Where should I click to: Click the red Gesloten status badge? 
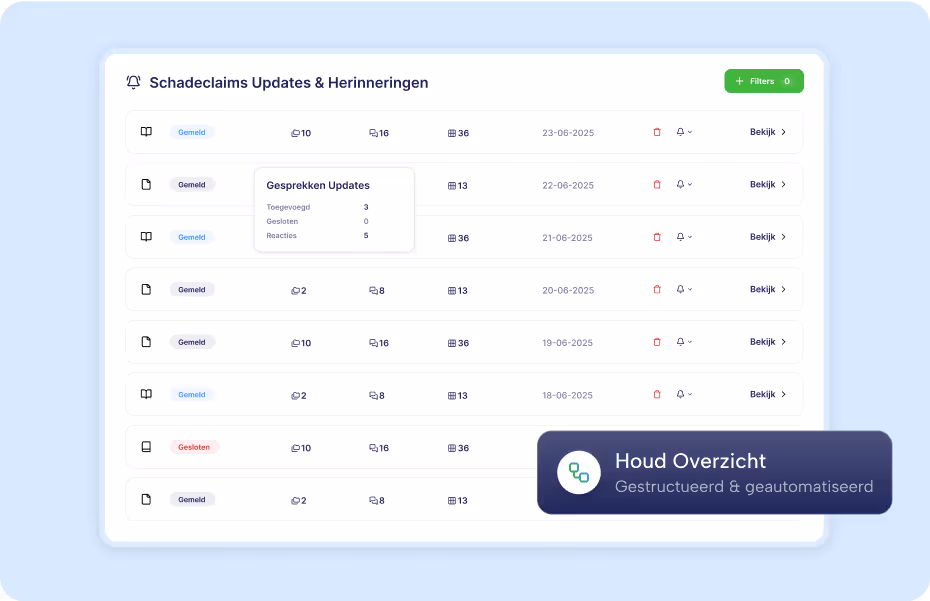[x=194, y=447]
